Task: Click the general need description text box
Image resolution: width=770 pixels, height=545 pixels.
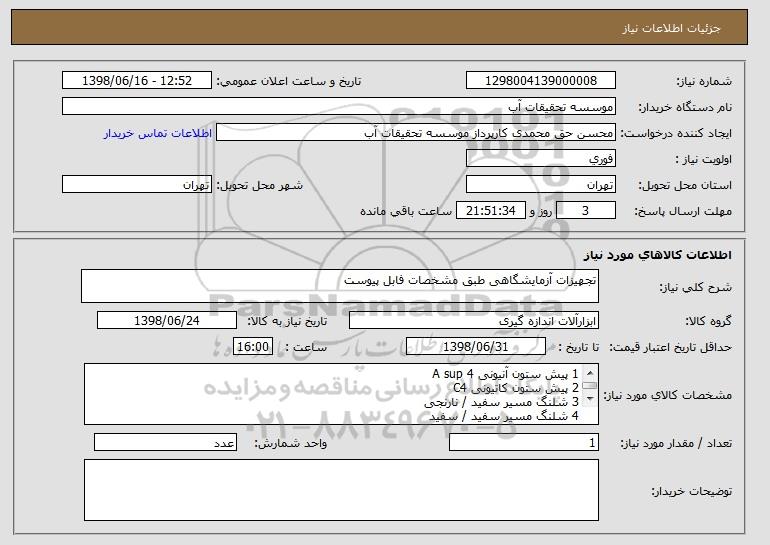Action: (340, 286)
